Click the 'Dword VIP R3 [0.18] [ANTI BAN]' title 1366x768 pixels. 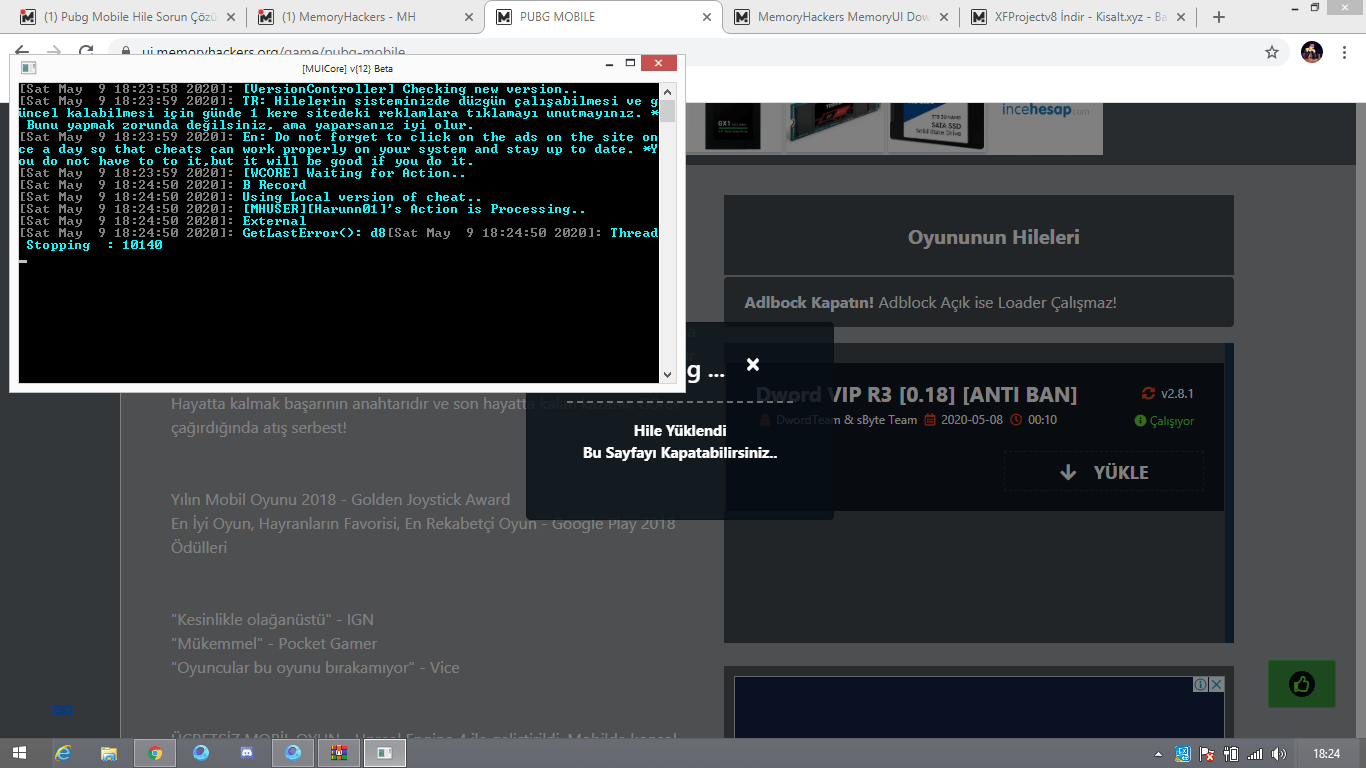pos(916,394)
